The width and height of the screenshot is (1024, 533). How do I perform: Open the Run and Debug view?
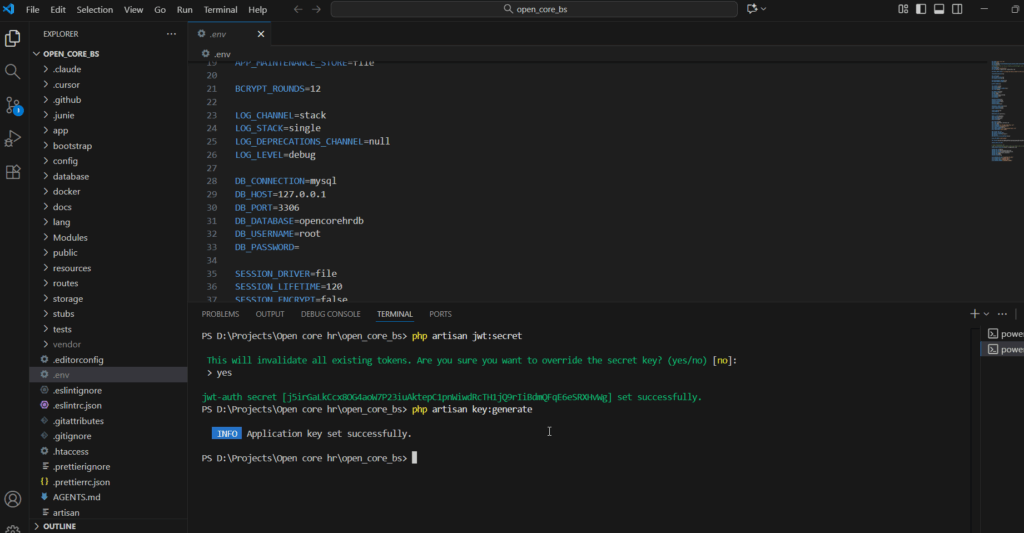[13, 138]
